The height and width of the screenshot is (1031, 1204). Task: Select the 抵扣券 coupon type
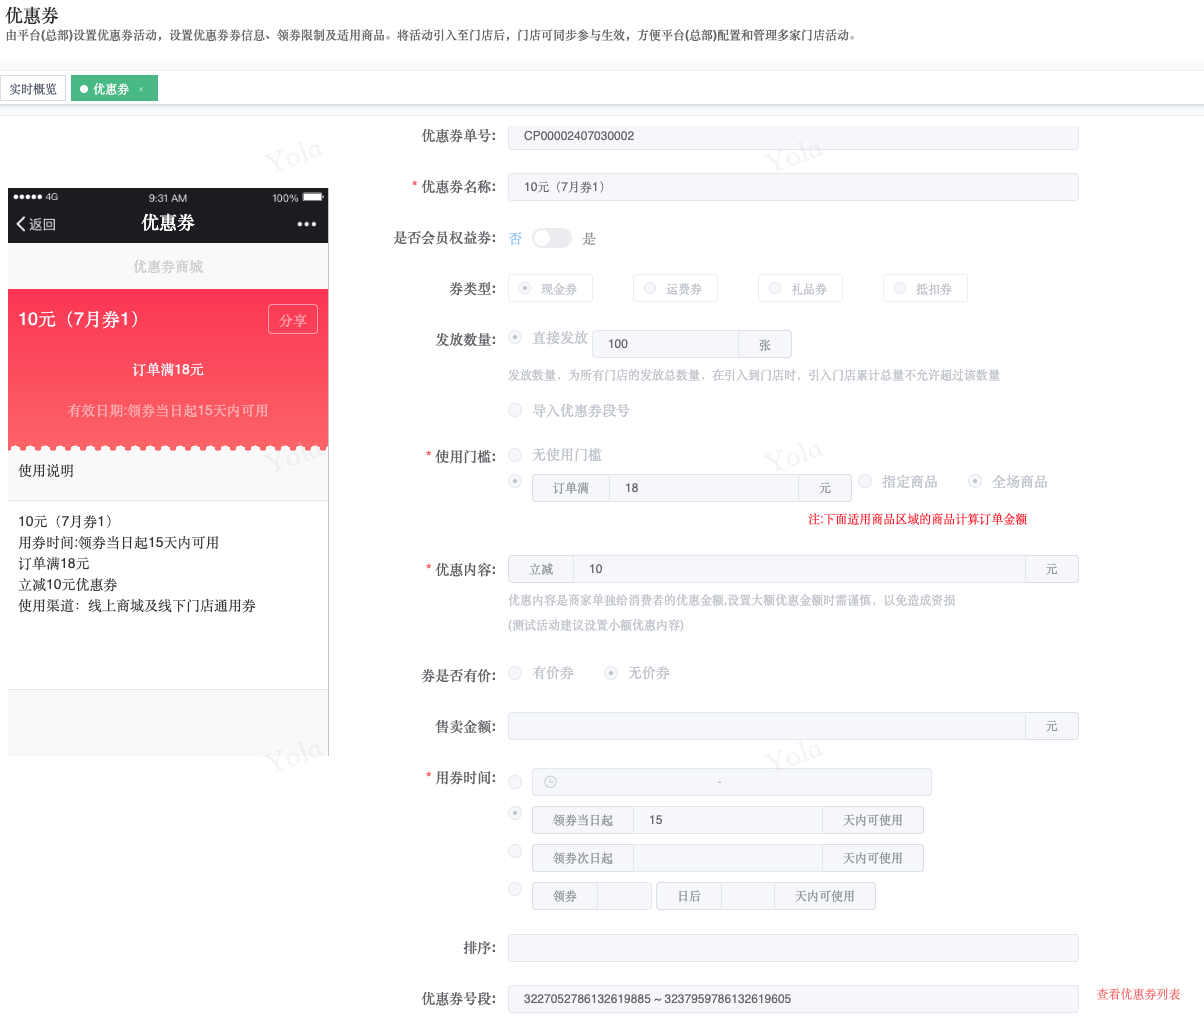(925, 288)
